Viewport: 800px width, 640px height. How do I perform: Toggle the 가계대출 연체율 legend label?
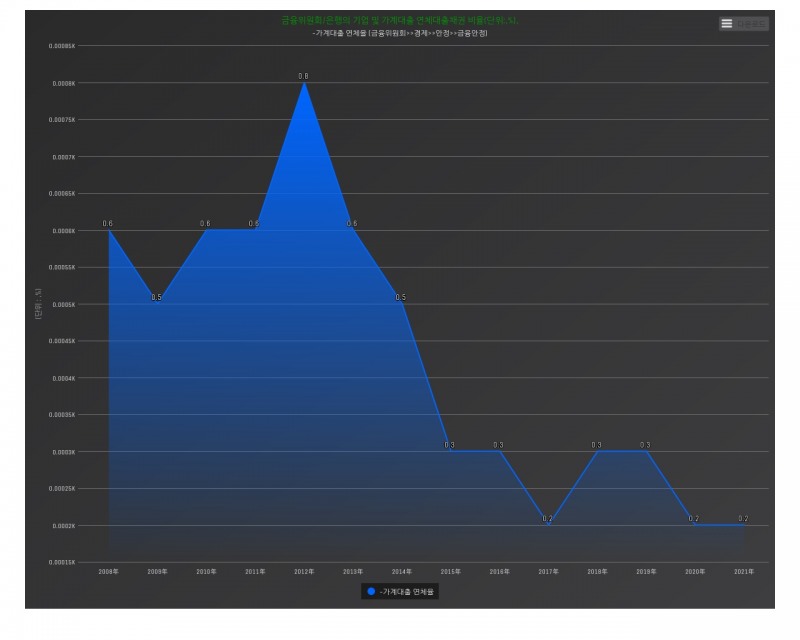[x=407, y=592]
